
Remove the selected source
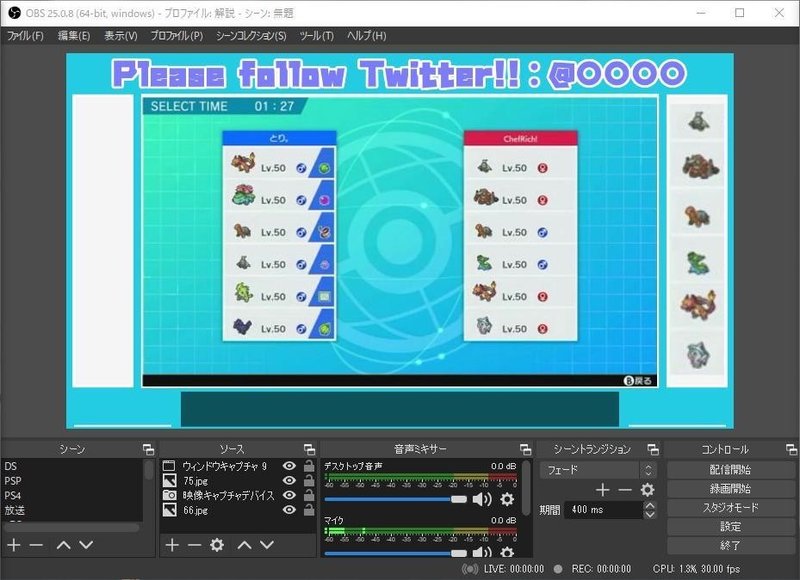[x=194, y=545]
